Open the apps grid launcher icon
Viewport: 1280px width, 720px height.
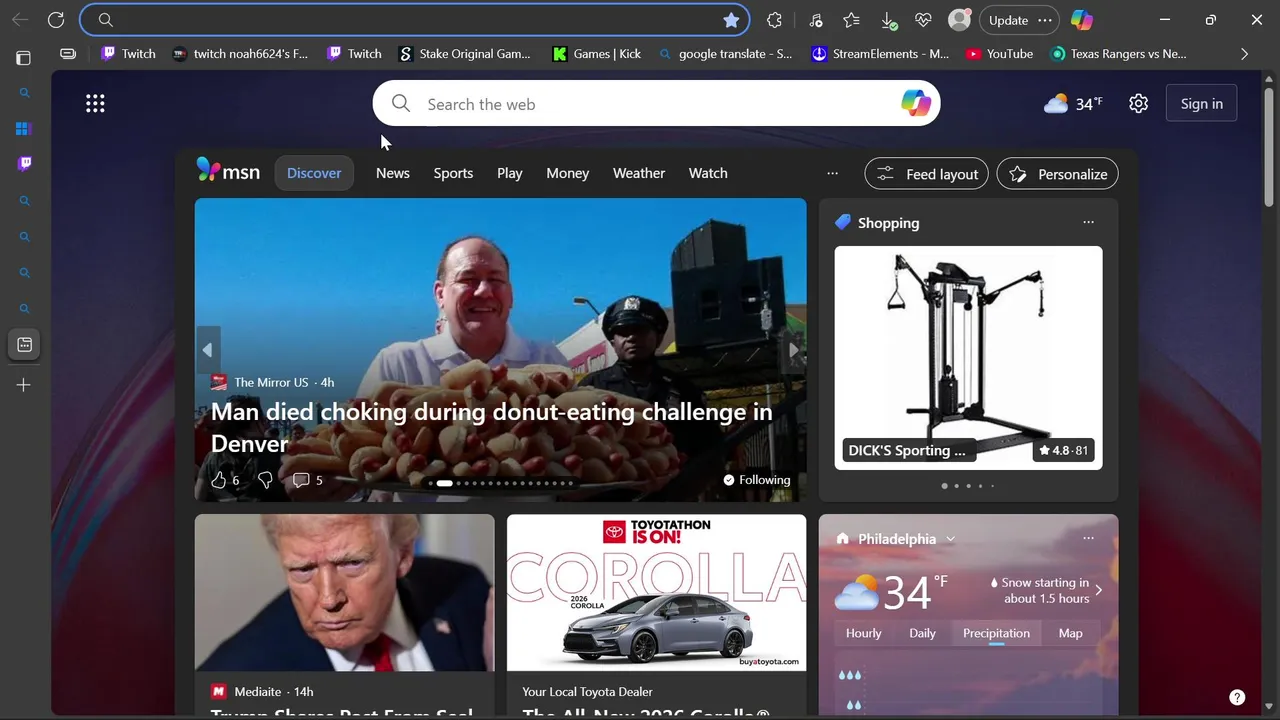pyautogui.click(x=95, y=103)
